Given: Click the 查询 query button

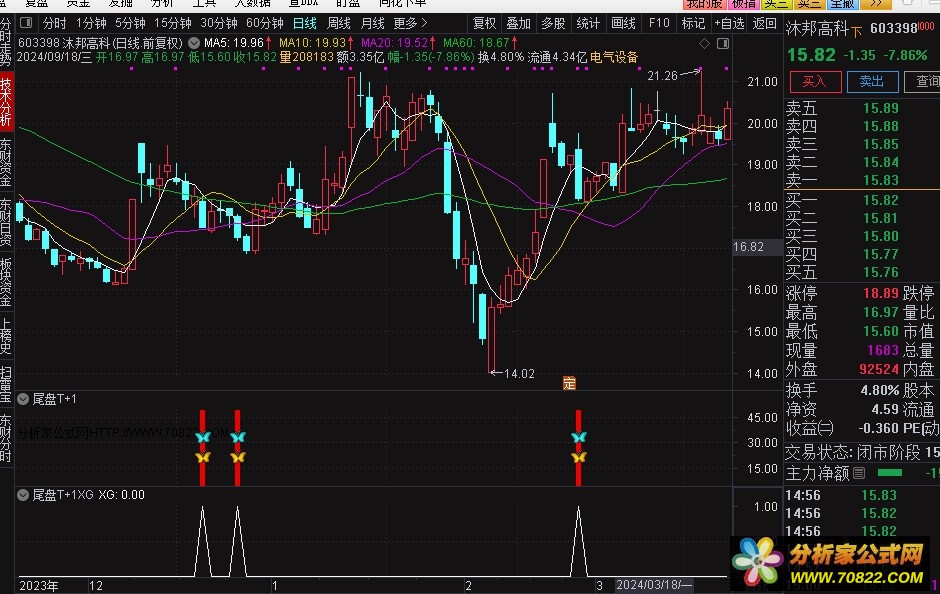Looking at the screenshot, I should tap(923, 81).
